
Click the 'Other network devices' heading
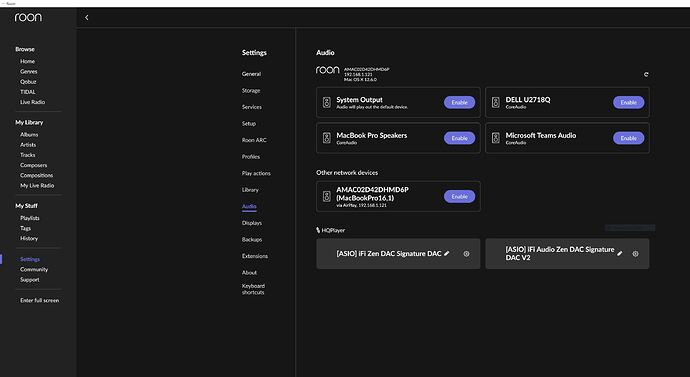347,172
